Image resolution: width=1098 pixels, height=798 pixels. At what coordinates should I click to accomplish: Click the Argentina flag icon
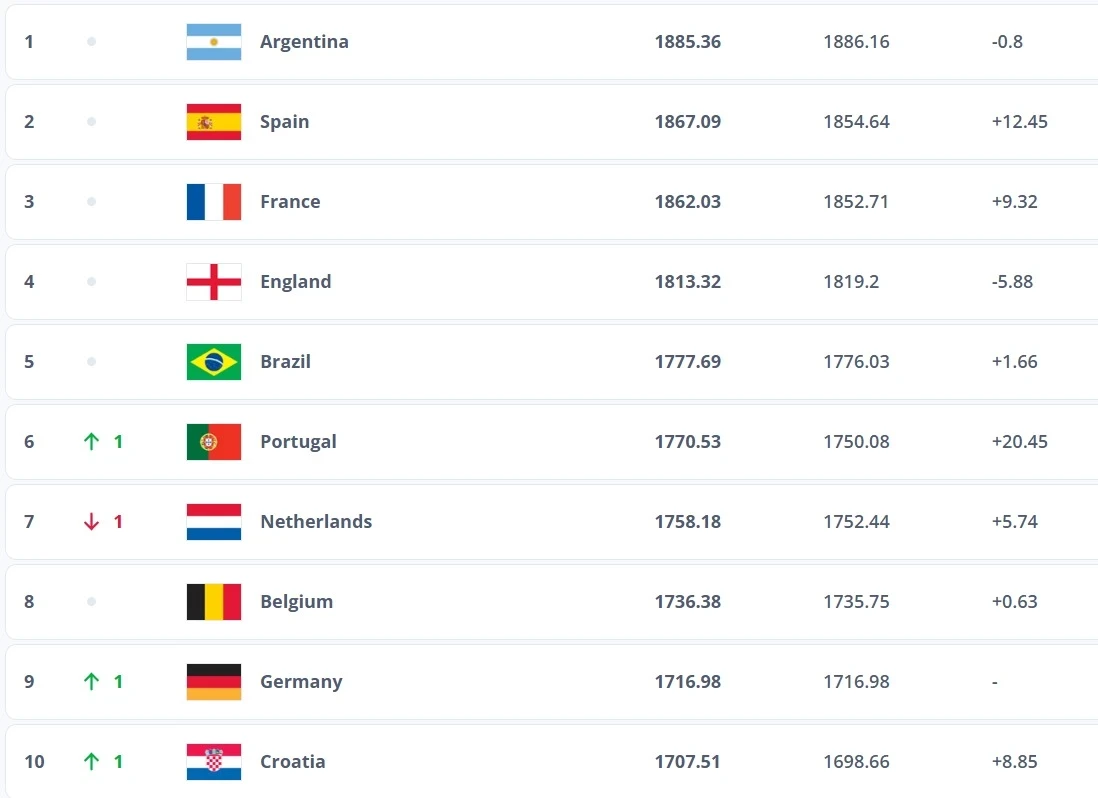click(x=214, y=42)
